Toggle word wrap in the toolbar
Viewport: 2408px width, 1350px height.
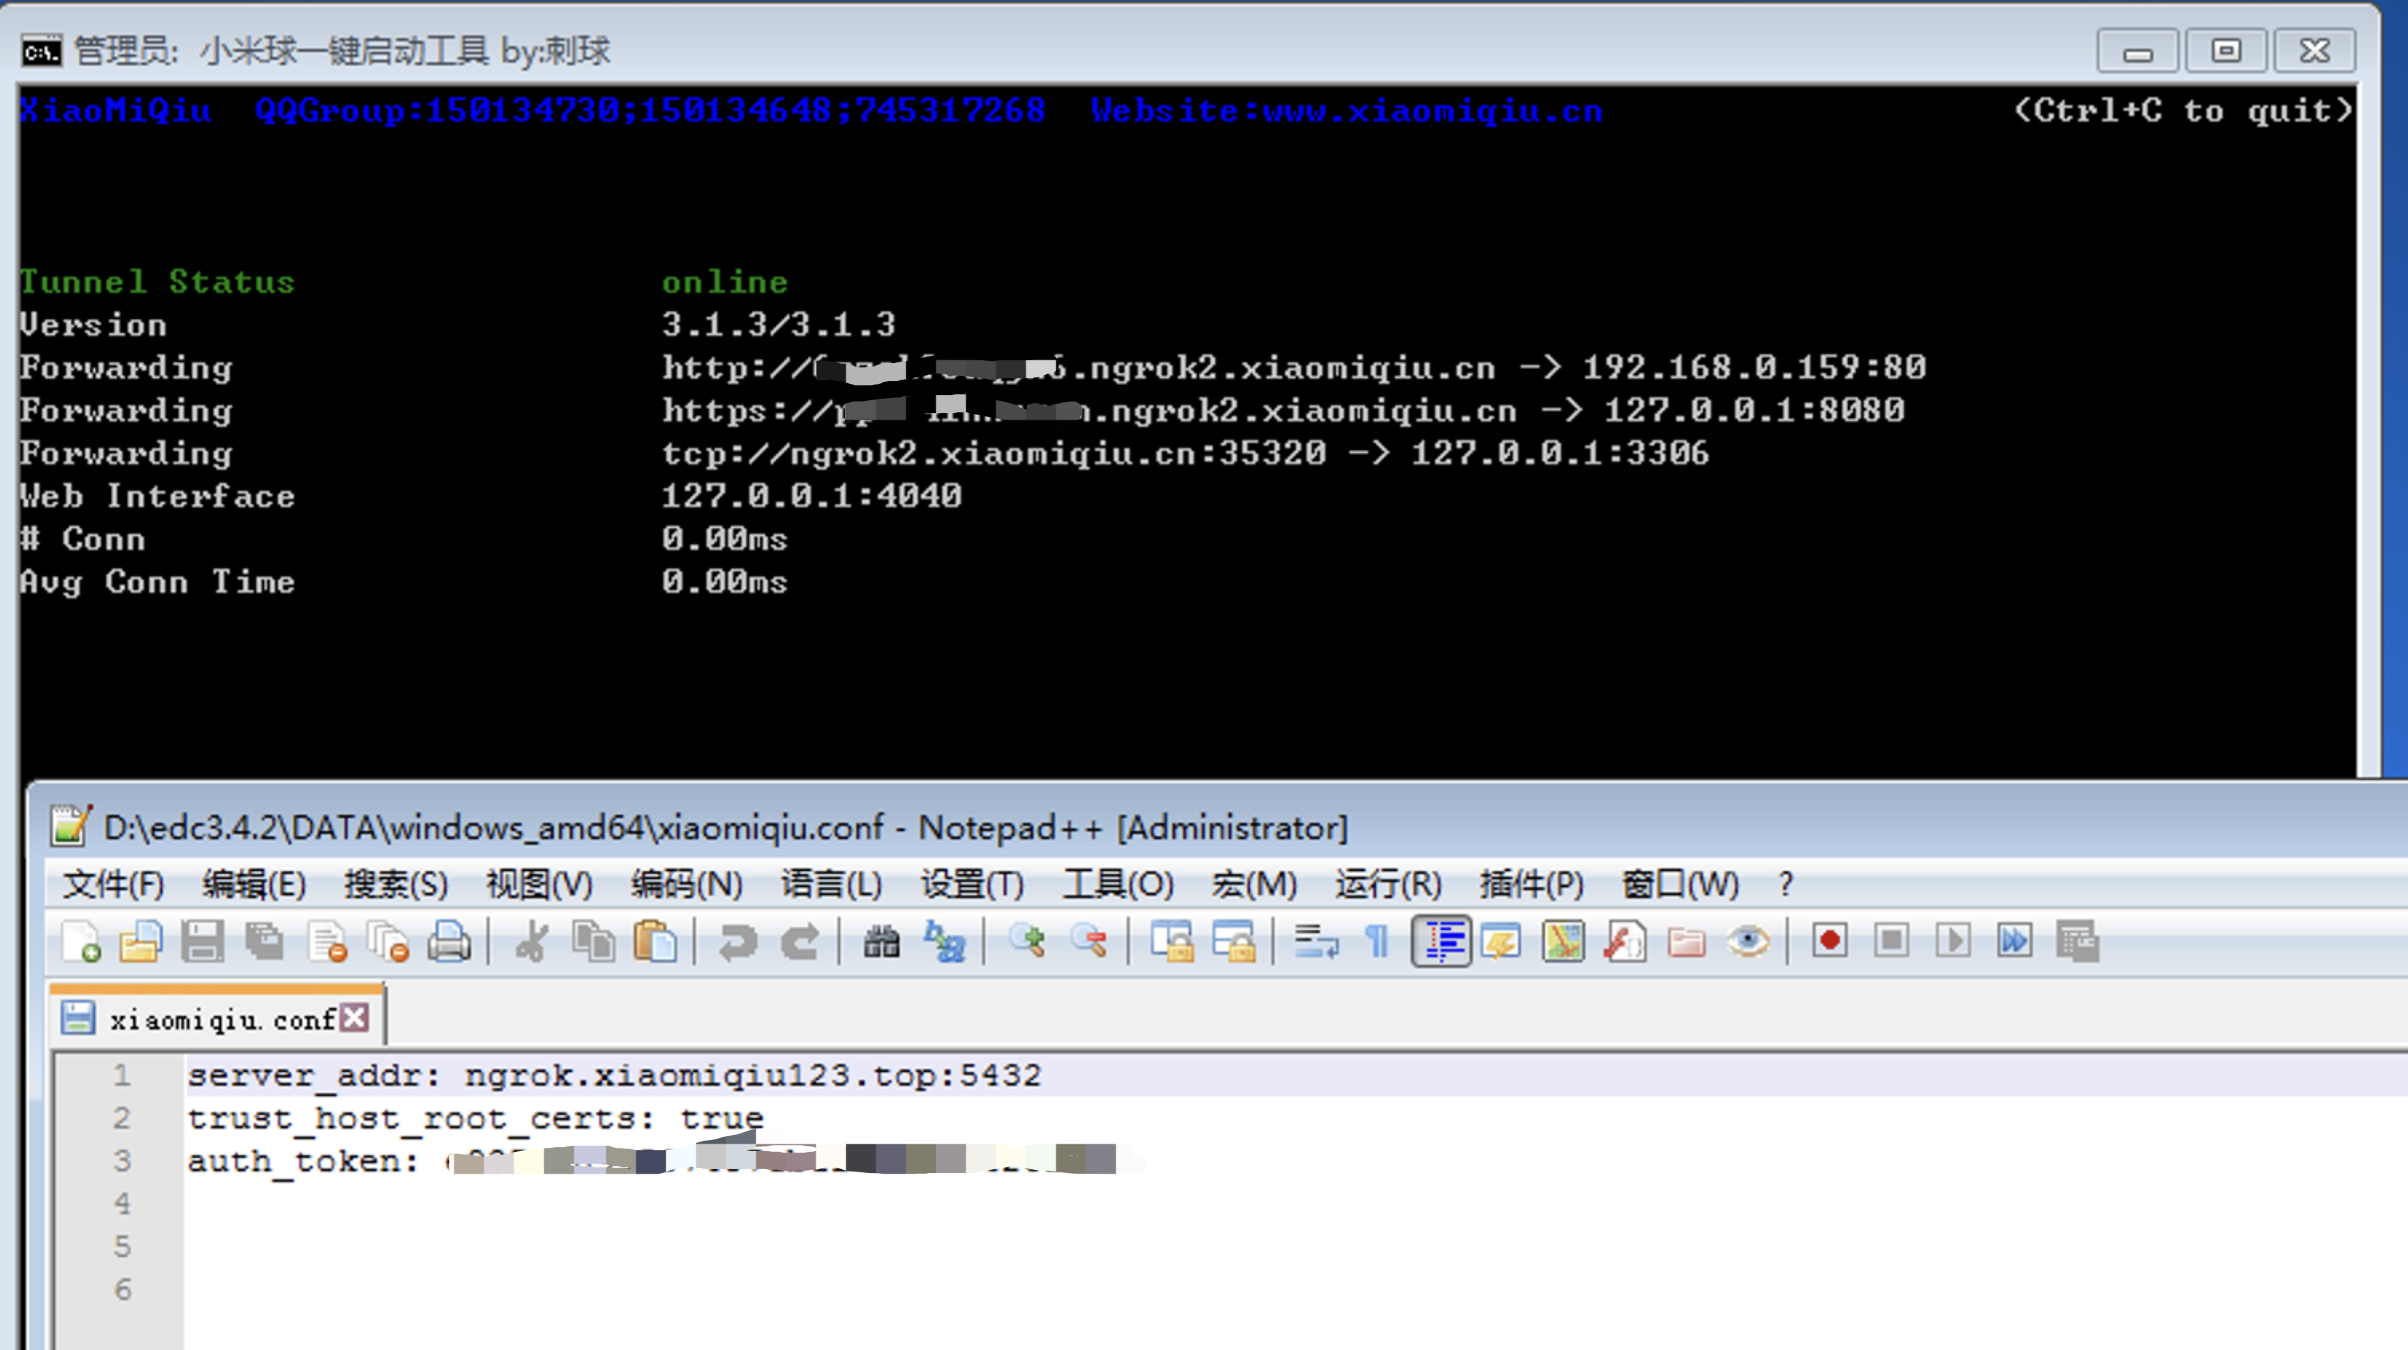coord(1316,942)
